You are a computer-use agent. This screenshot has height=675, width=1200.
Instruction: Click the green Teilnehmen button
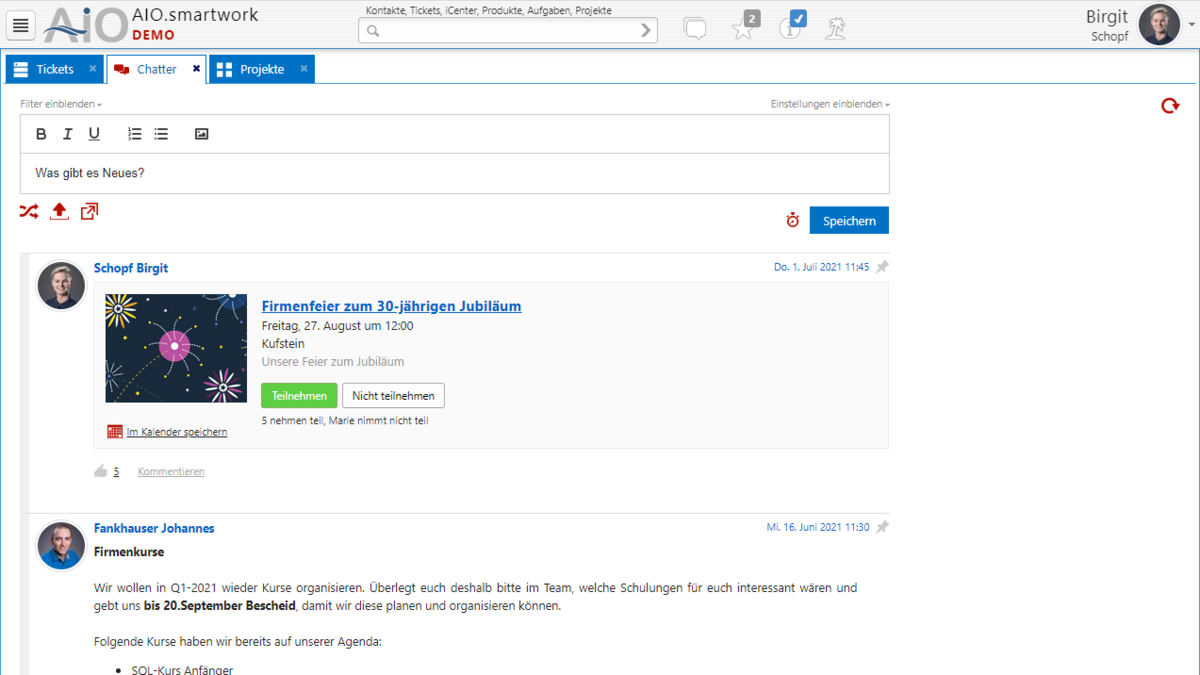click(x=299, y=396)
